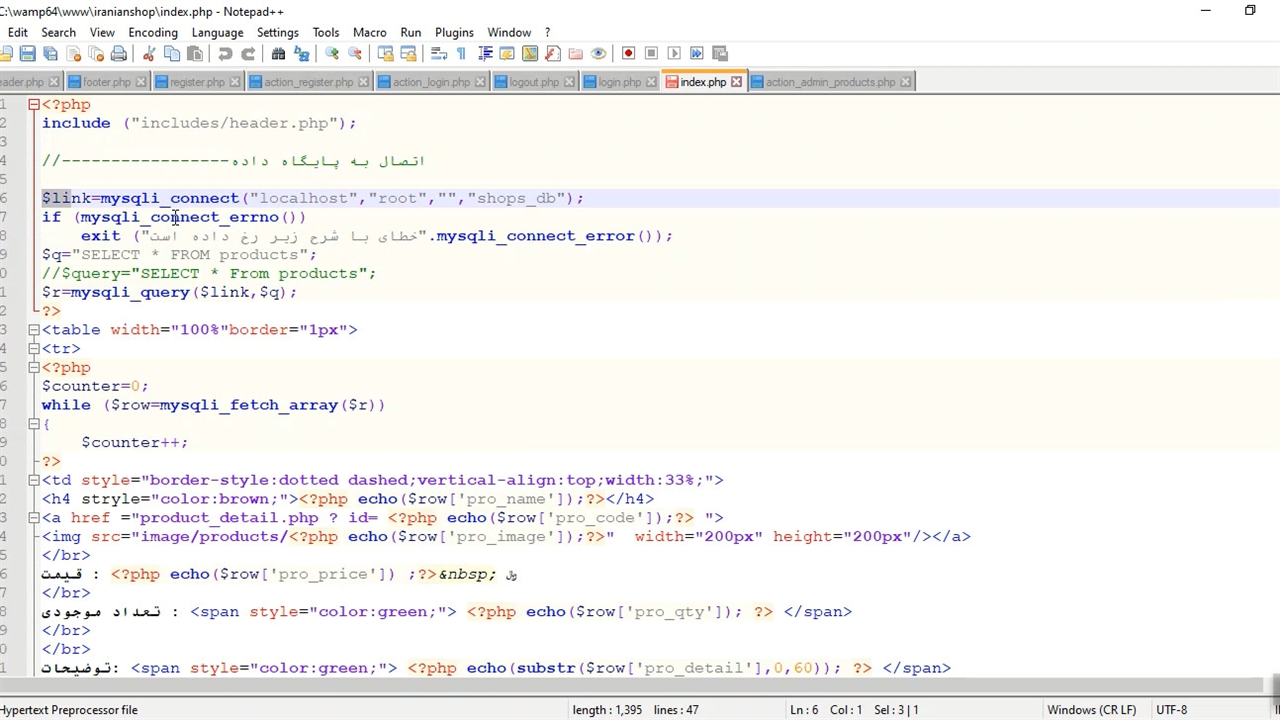Open the Plugins menu
1280x720 pixels.
(454, 32)
